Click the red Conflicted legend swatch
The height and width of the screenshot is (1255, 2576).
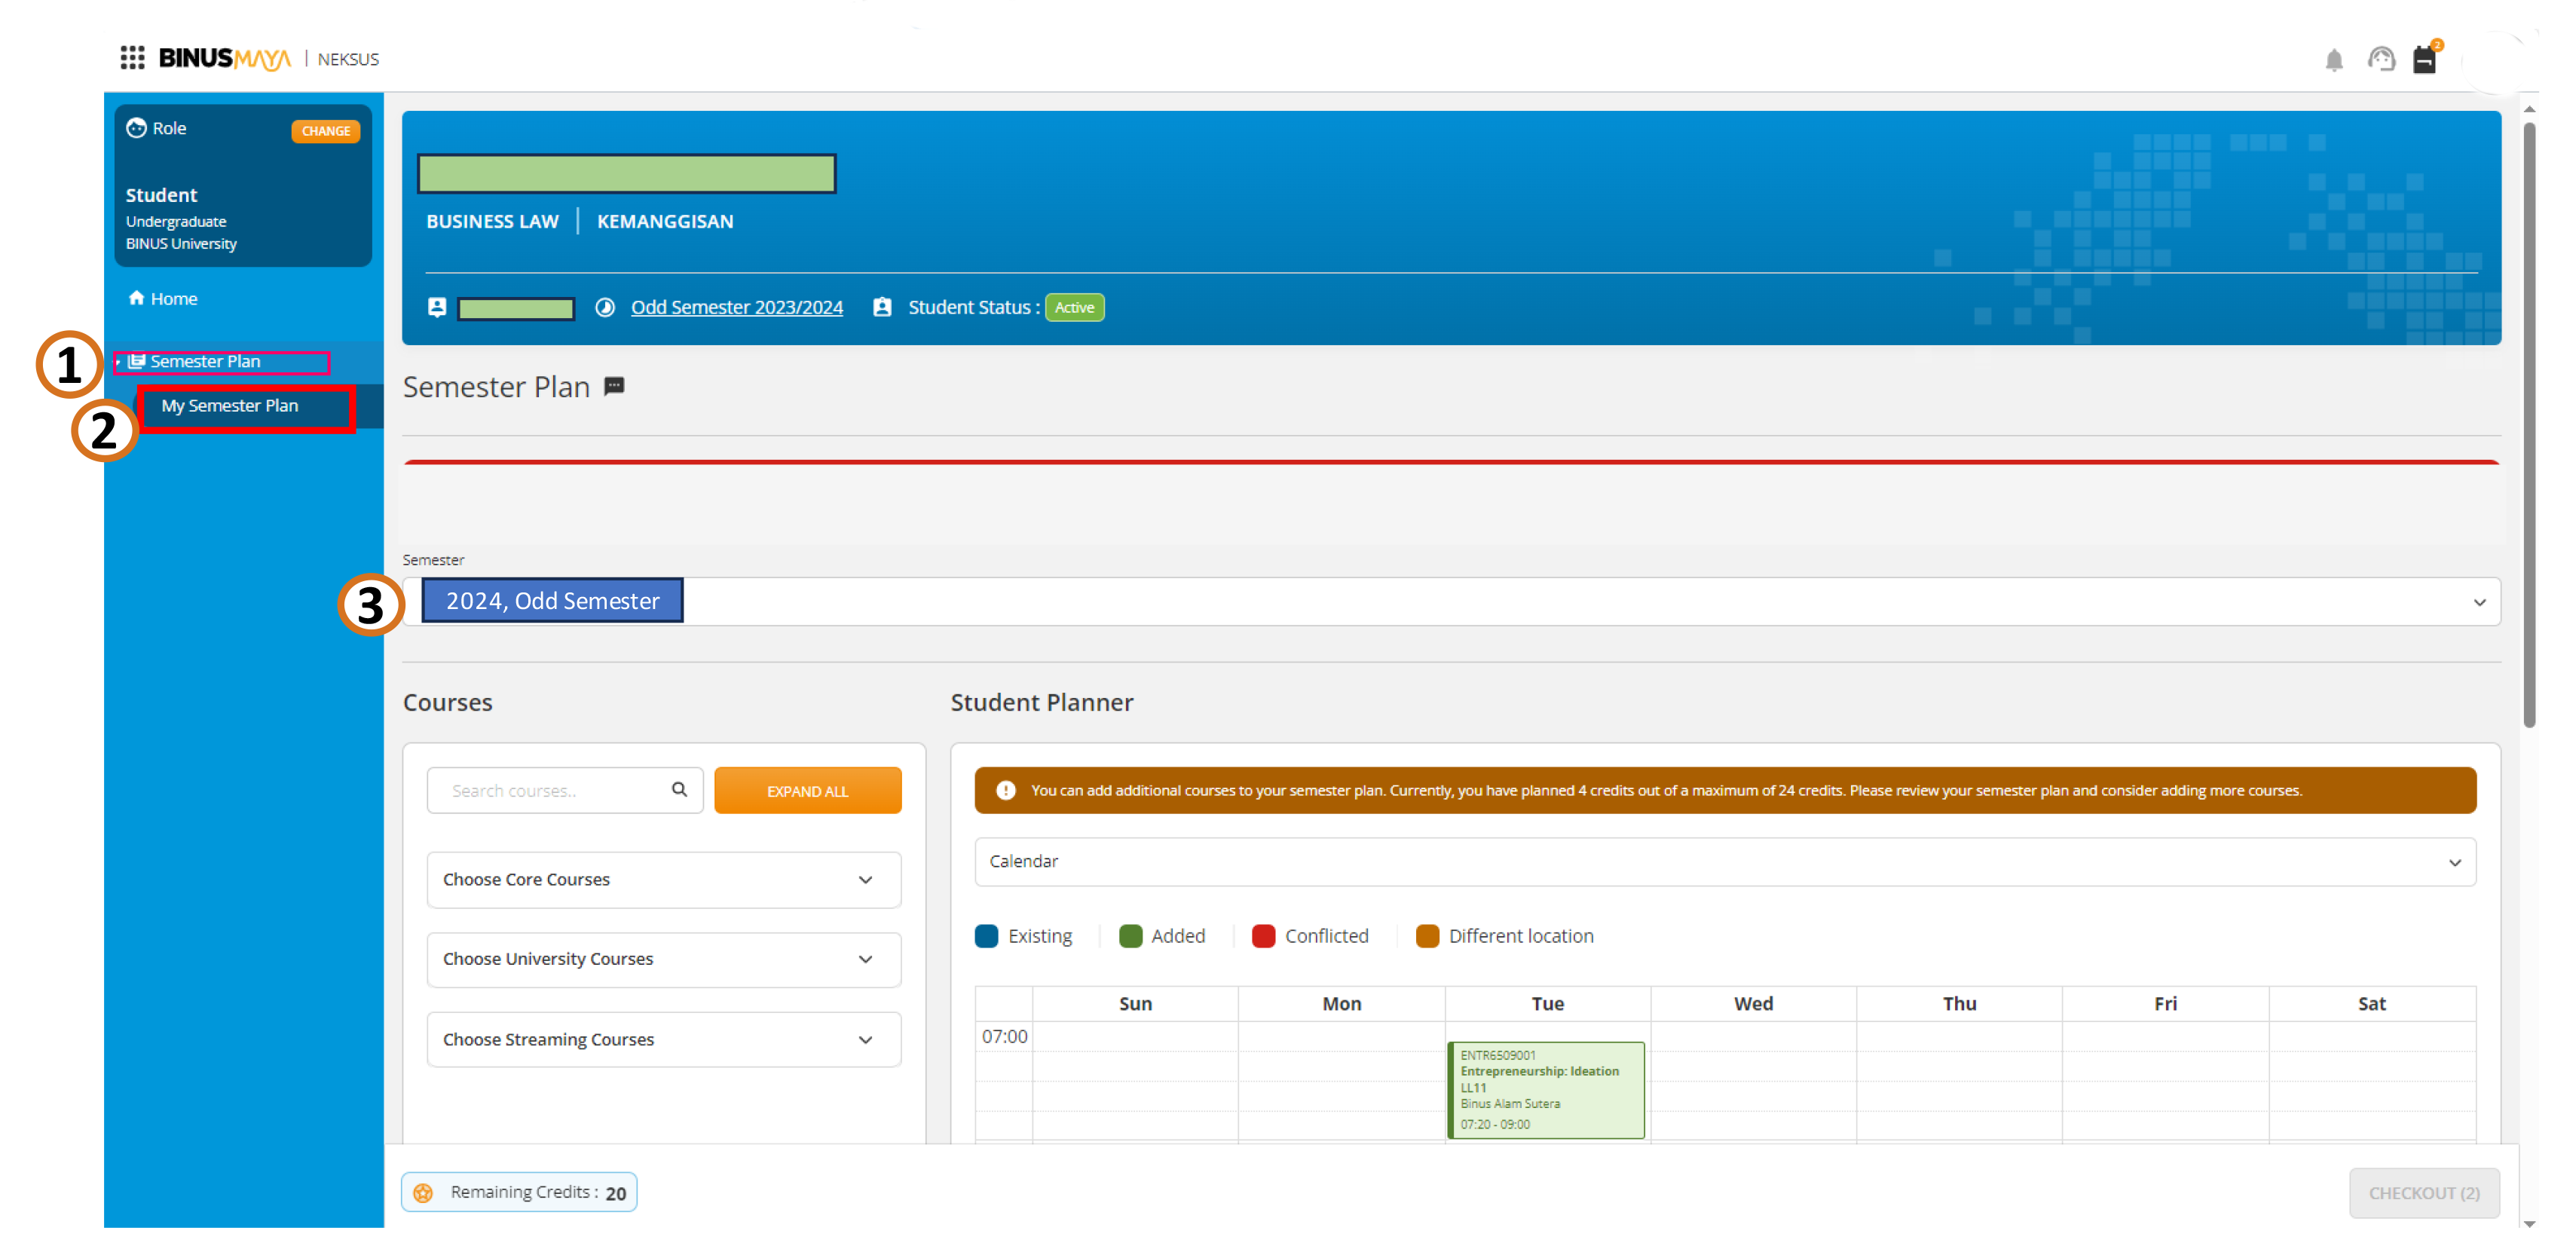click(1263, 936)
